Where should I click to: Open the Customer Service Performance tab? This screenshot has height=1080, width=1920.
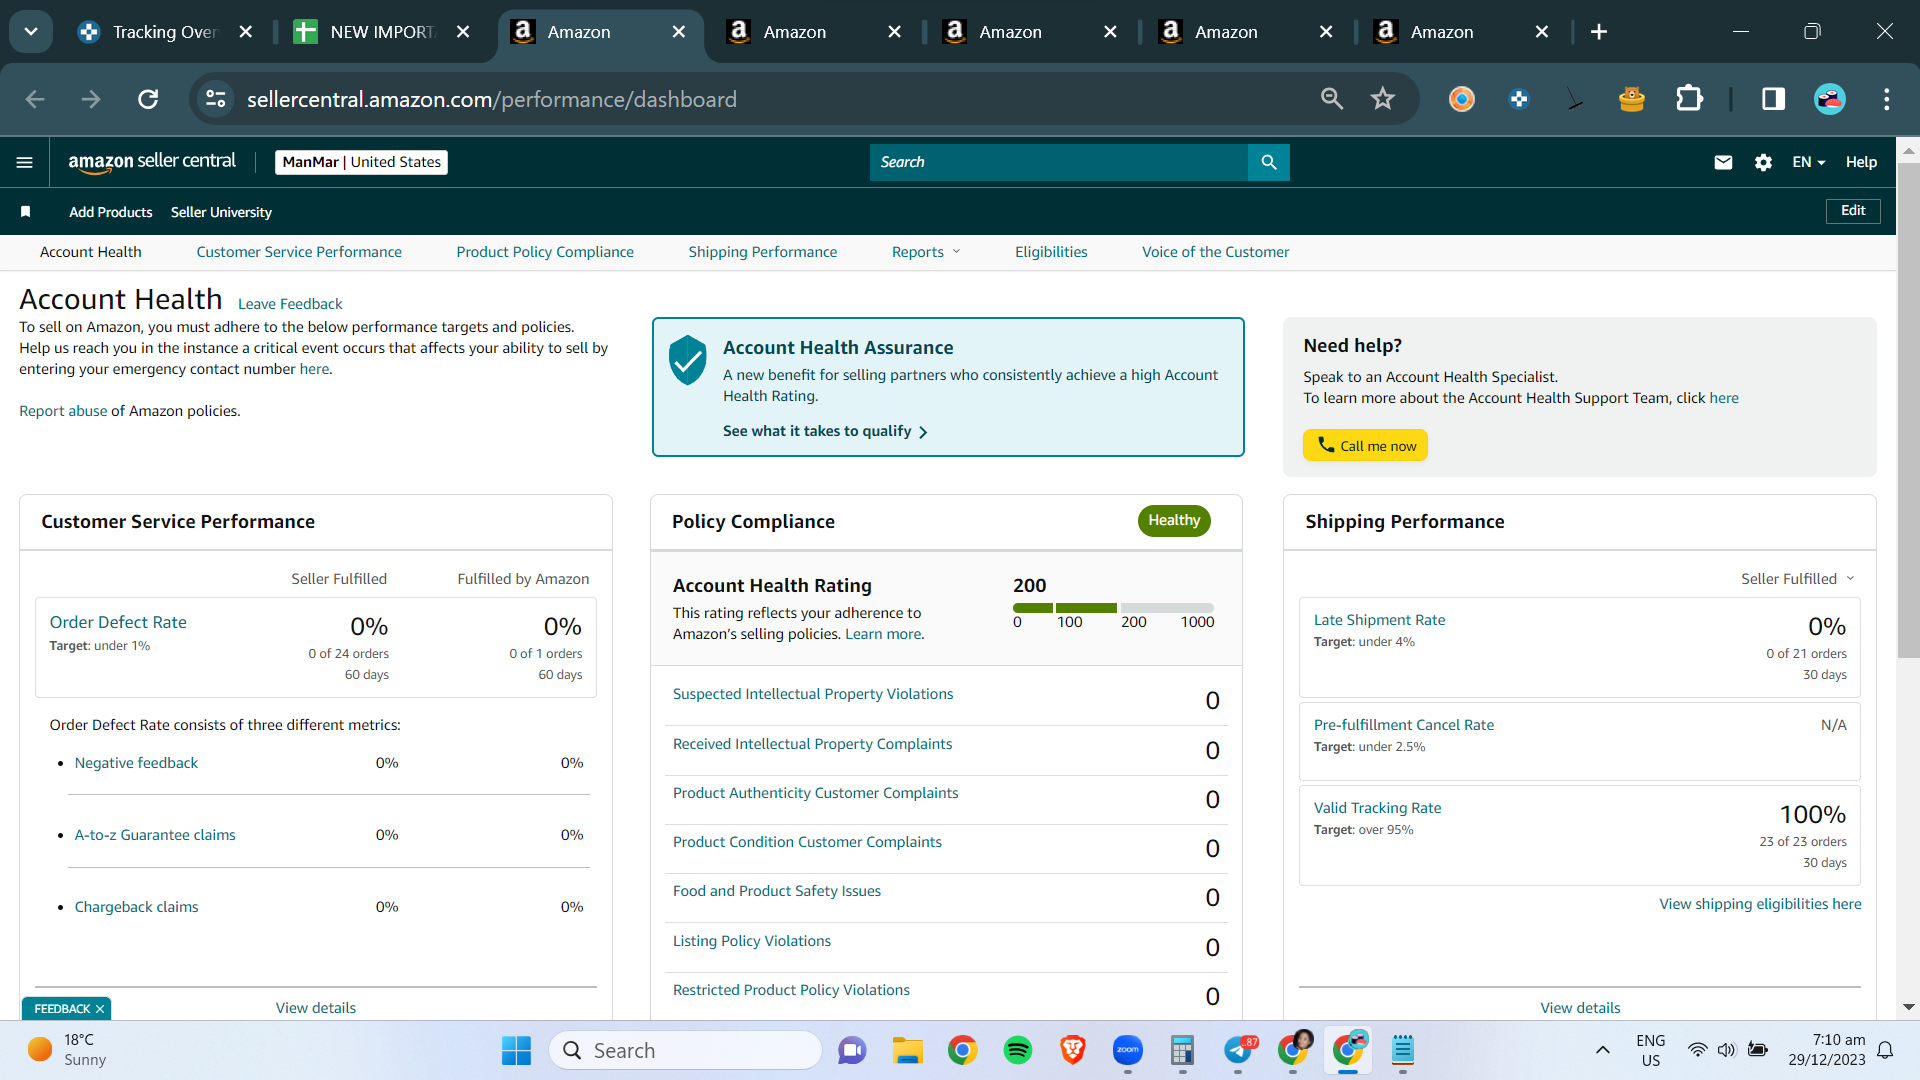tap(299, 252)
